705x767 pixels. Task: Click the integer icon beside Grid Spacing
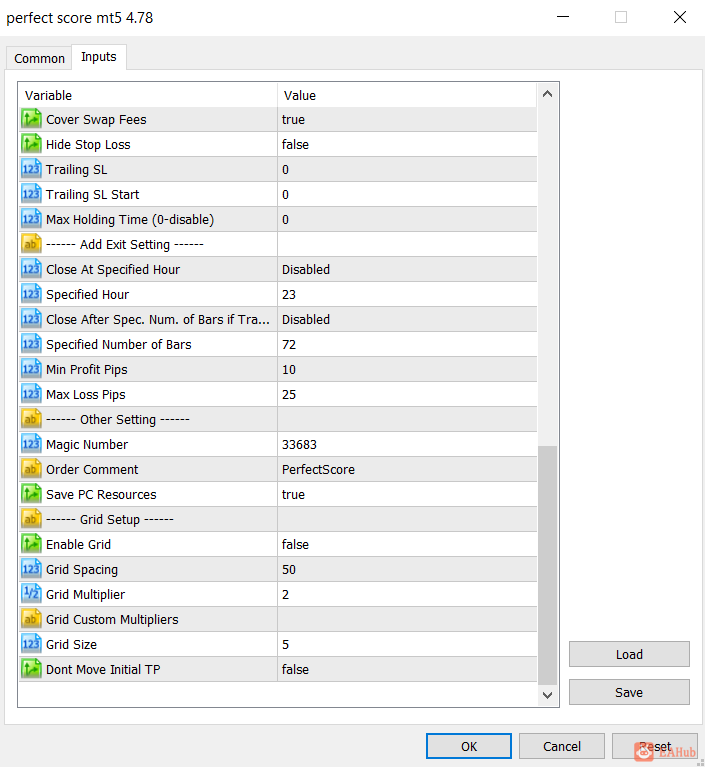[31, 568]
